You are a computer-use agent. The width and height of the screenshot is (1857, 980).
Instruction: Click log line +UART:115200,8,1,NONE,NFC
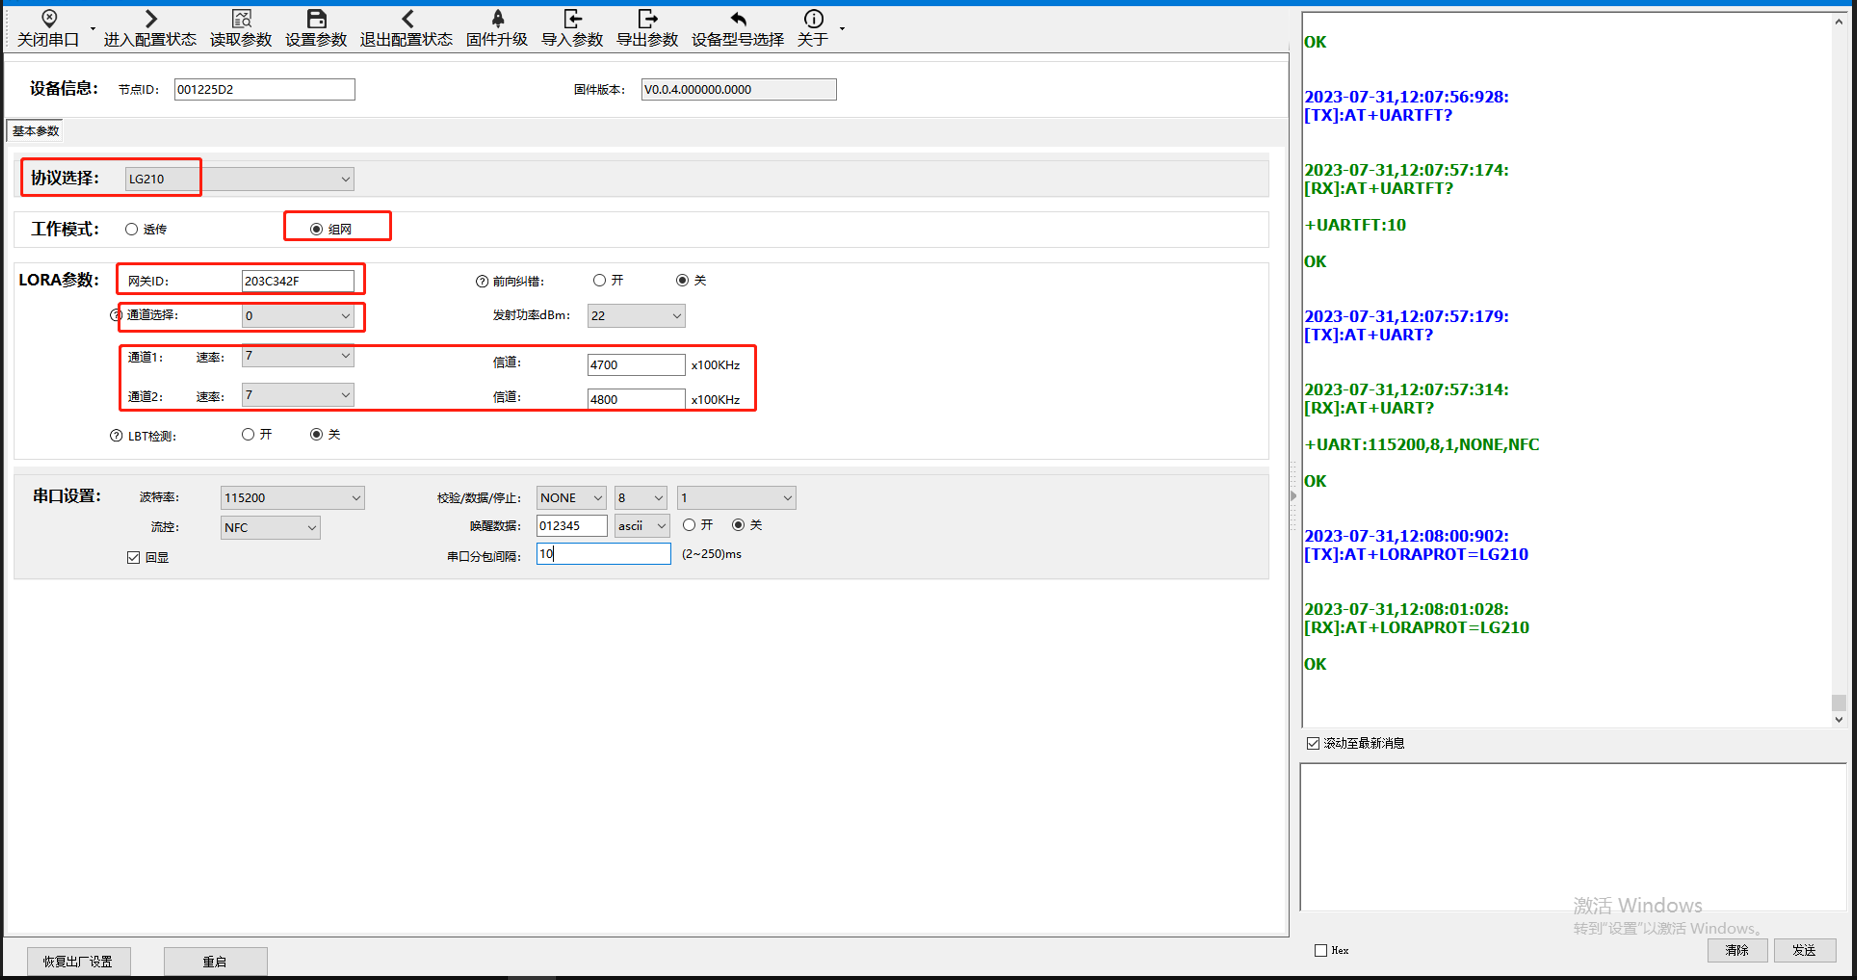[x=1422, y=445]
